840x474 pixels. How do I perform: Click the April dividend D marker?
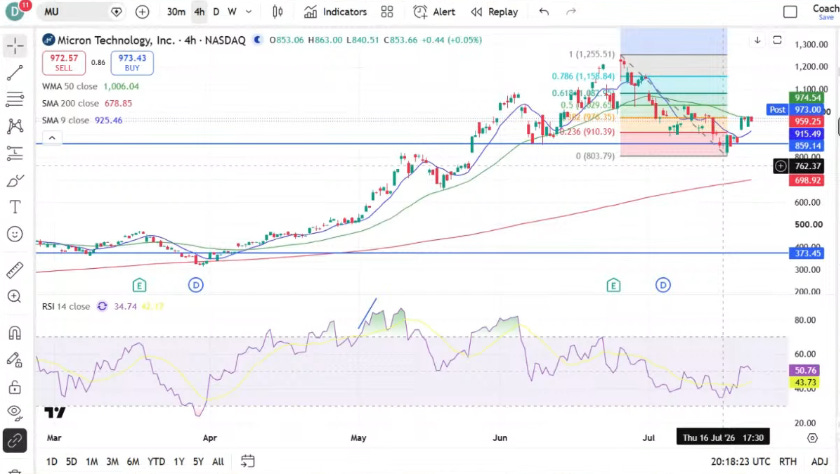(196, 285)
